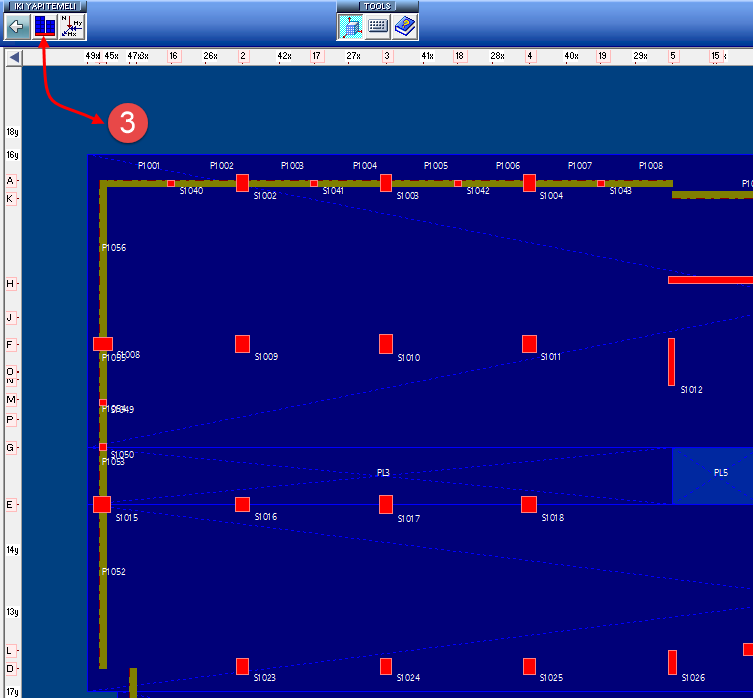Select axis marker 16 on top ruler

[x=174, y=57]
